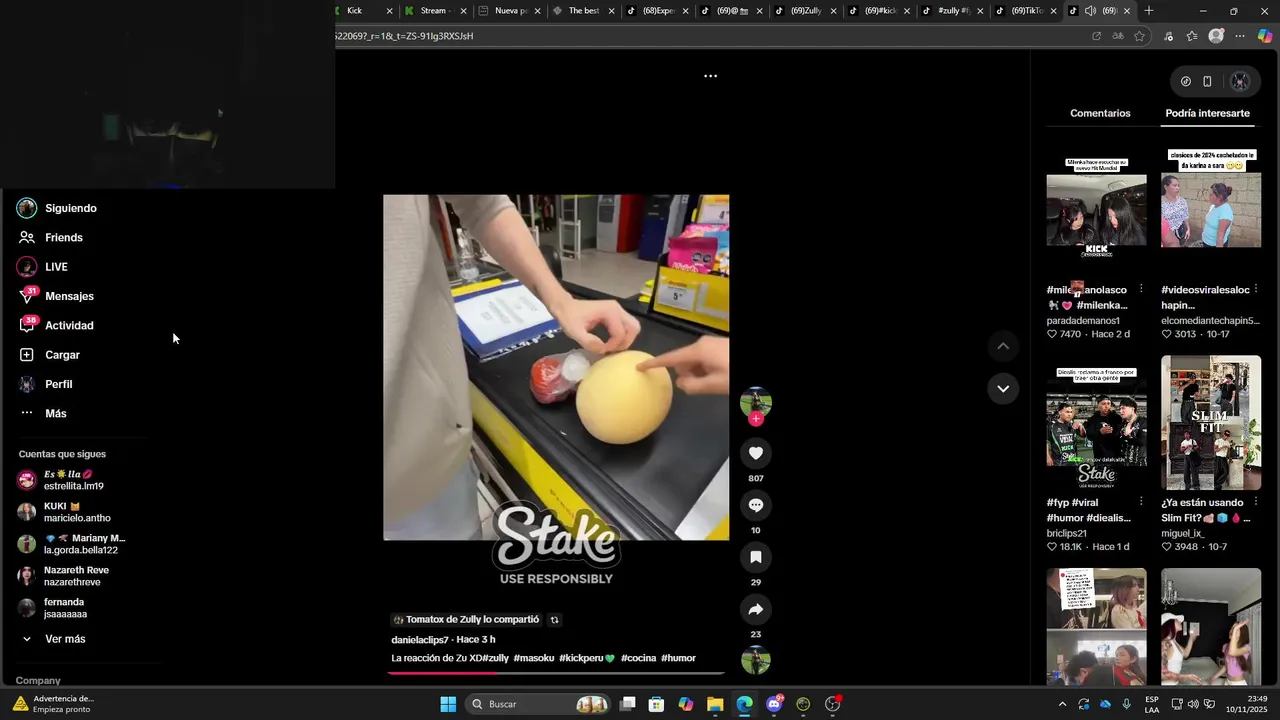This screenshot has height=720, width=1280.
Task: Show hidden system tray icons
Action: tap(1062, 704)
